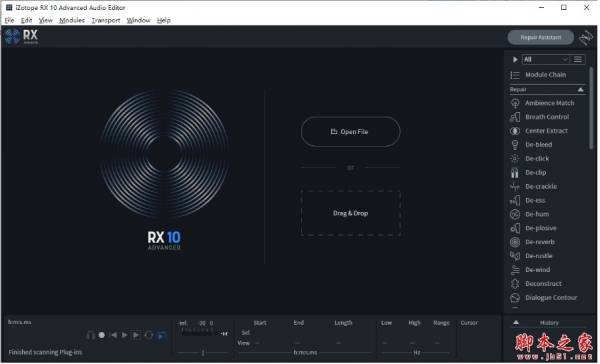Image resolution: width=600 pixels, height=364 pixels.
Task: Open the De-reverb module
Action: coord(533,242)
